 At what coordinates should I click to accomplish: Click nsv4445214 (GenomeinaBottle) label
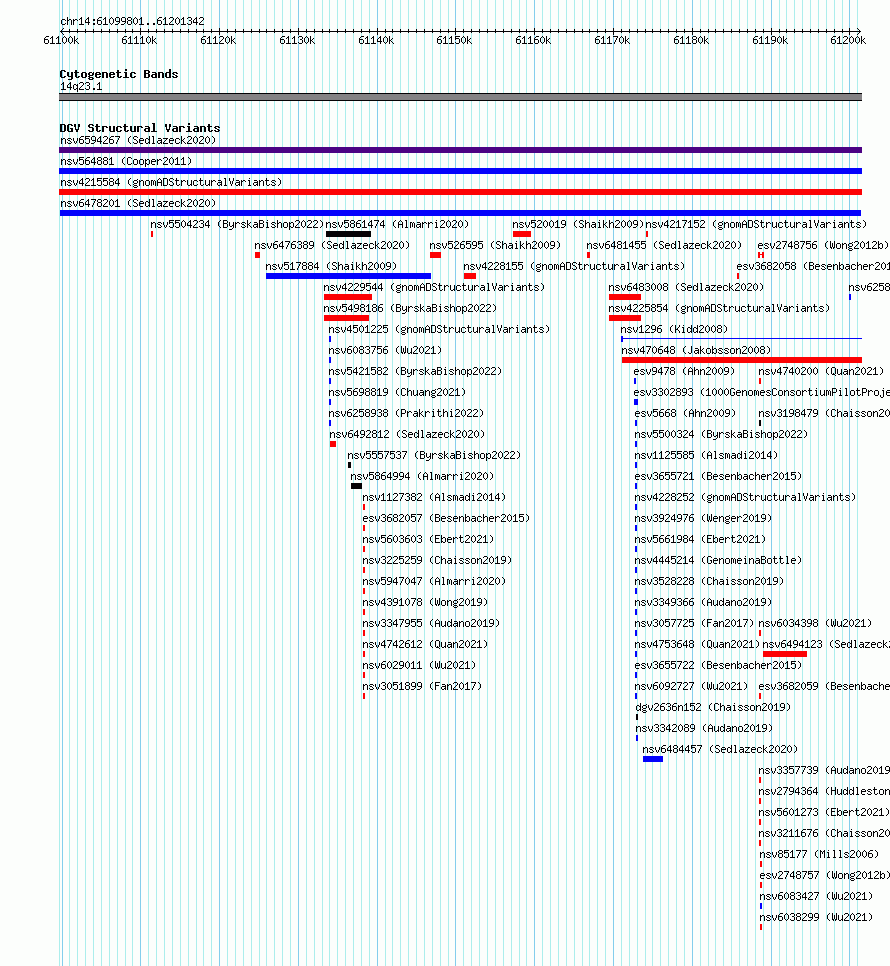click(718, 559)
